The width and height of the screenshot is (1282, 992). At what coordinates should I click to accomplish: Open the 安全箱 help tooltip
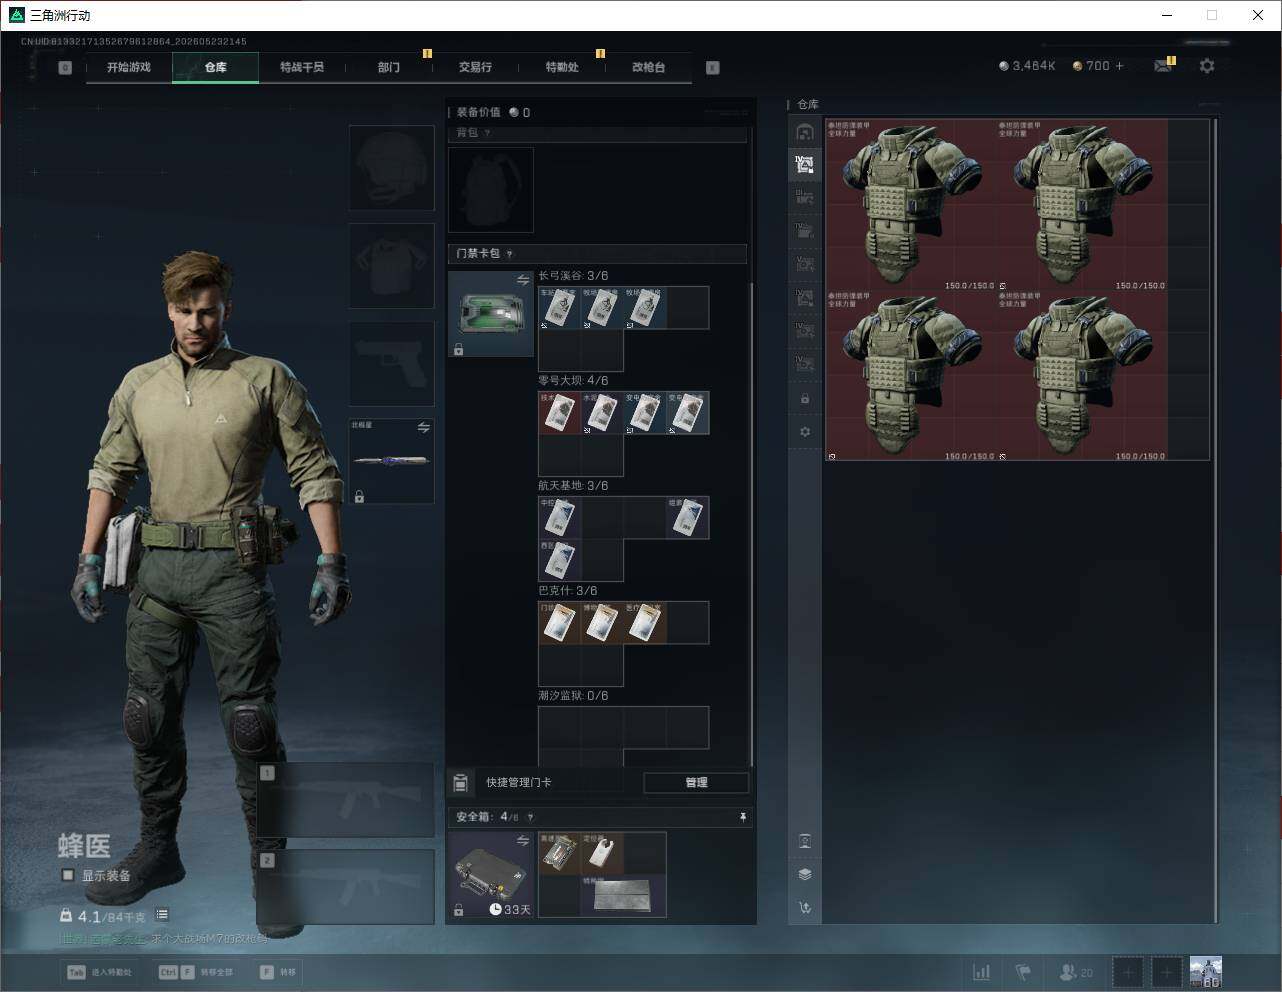tap(530, 817)
